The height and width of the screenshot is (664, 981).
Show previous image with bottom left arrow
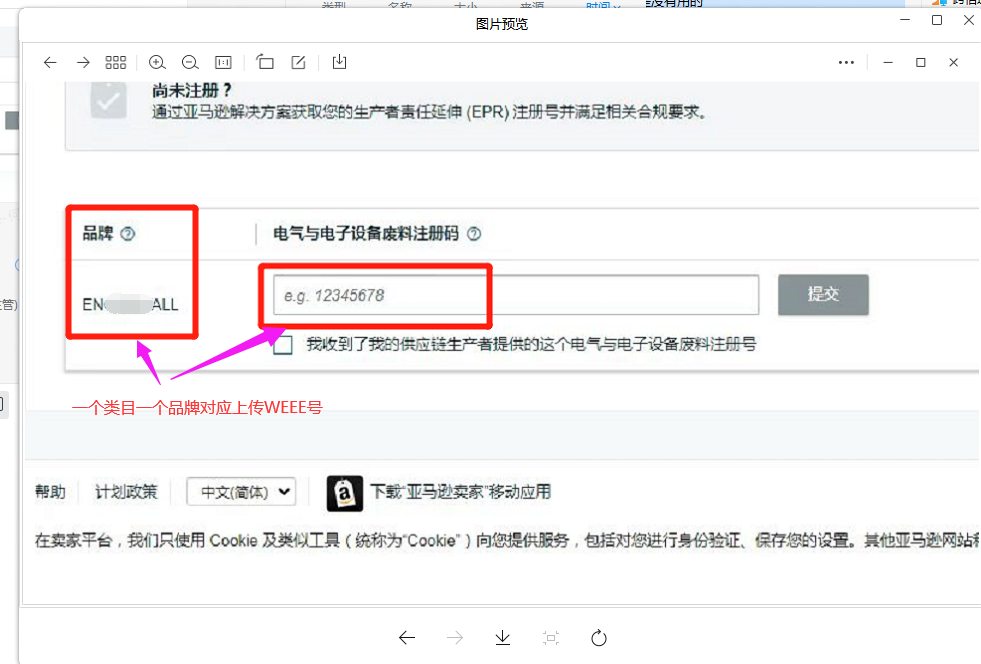[407, 638]
